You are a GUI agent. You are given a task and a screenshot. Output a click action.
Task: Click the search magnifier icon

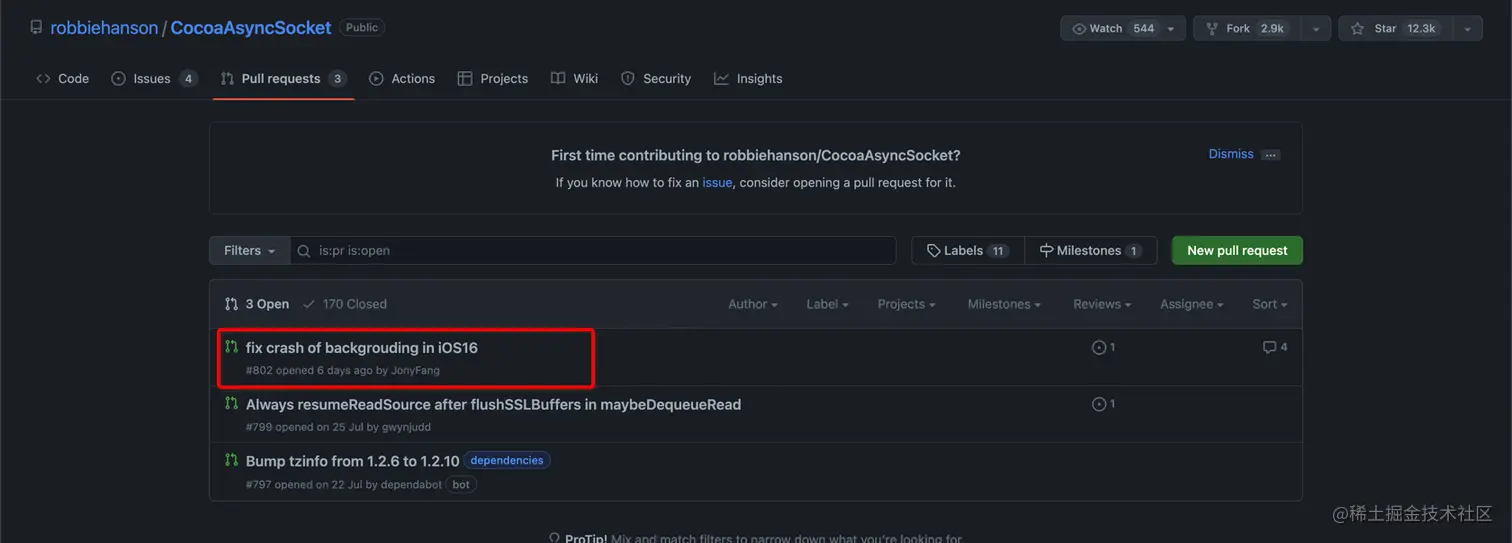point(304,251)
